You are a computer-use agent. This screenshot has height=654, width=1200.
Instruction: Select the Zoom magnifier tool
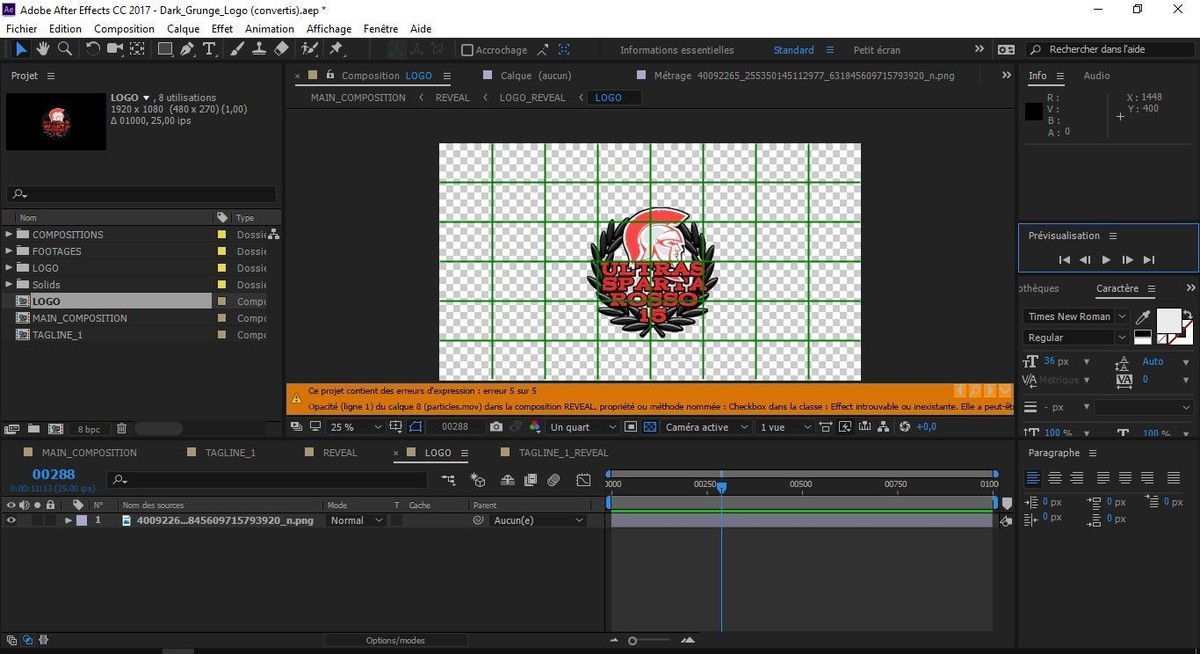coord(65,49)
